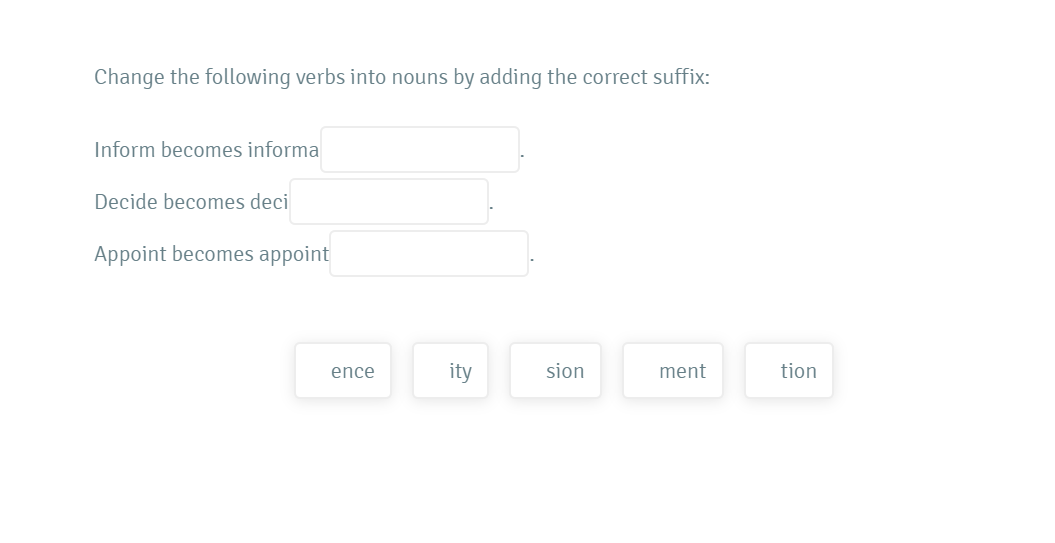Click the "deci" fragment before the second blank
Image resolution: width=1055 pixels, height=543 pixels.
click(x=269, y=202)
